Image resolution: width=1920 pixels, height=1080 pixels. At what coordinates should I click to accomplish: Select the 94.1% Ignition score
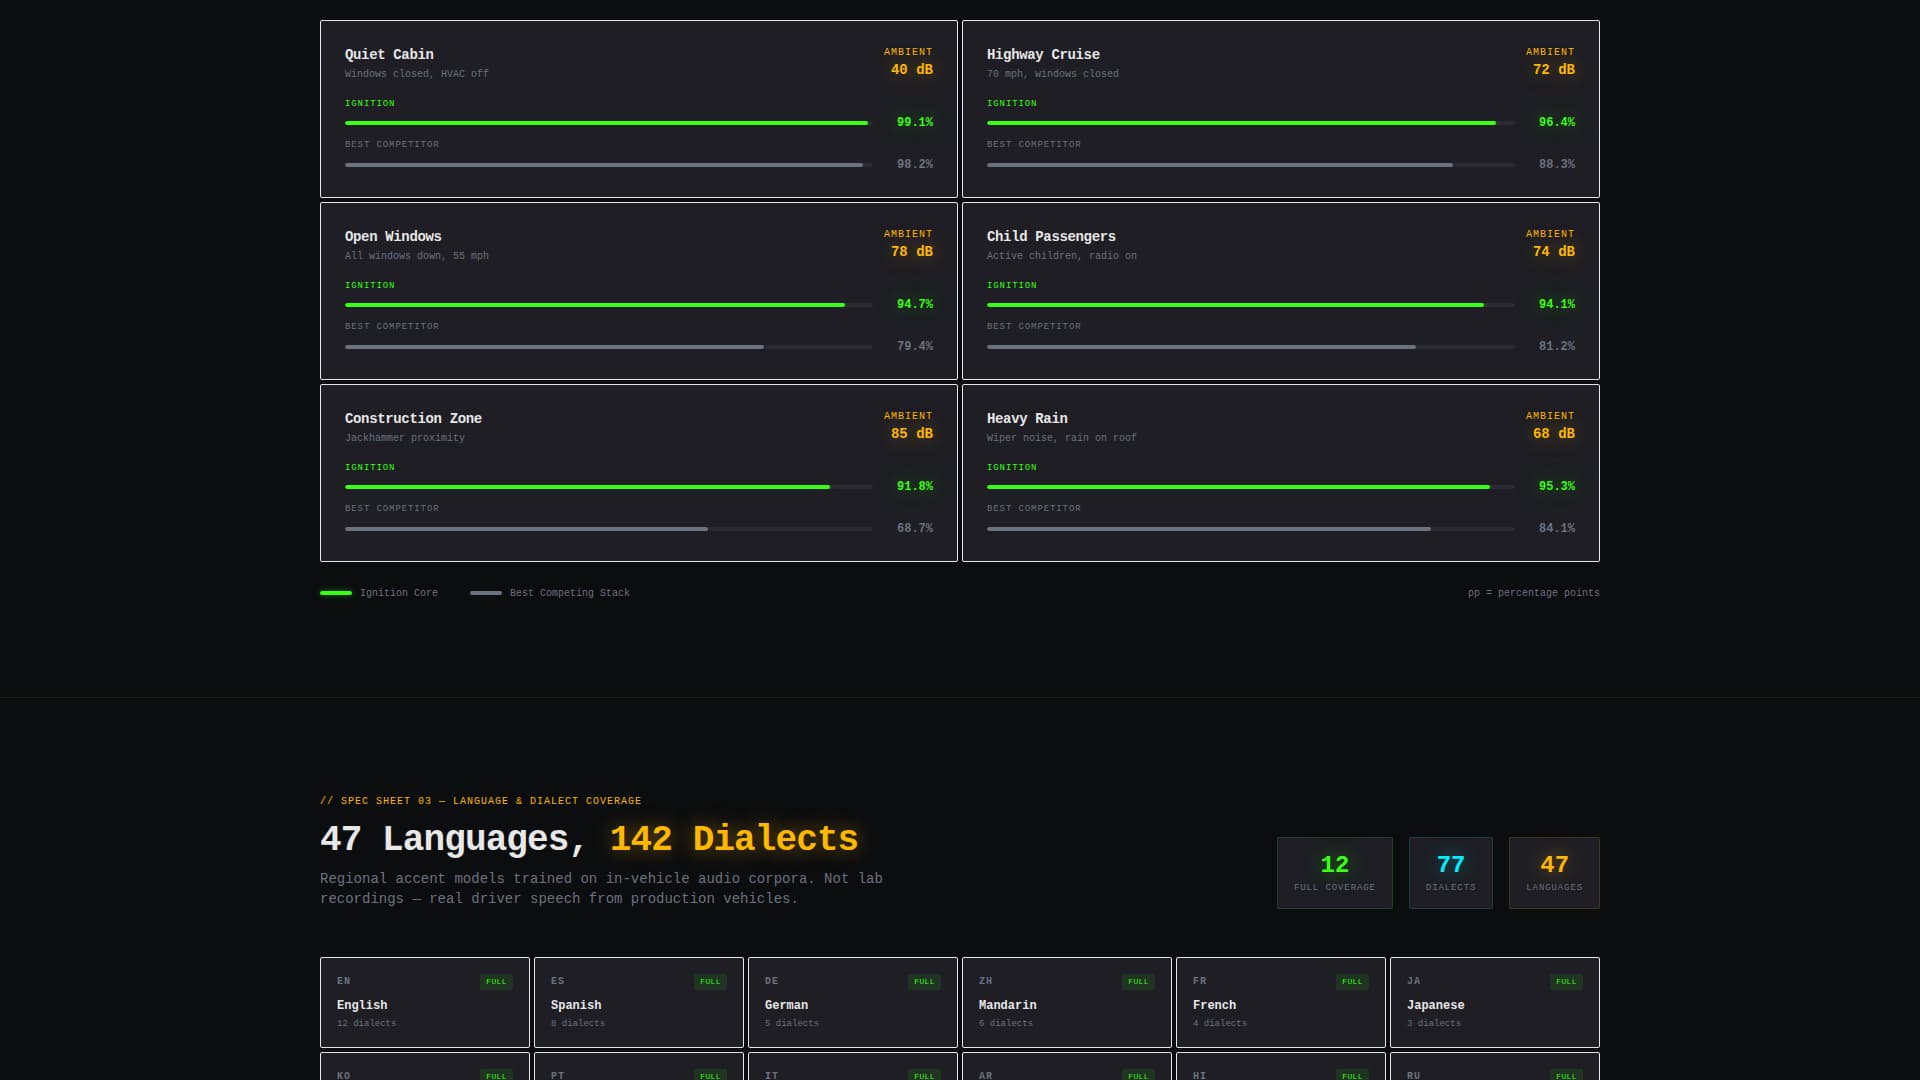pyautogui.click(x=1557, y=304)
